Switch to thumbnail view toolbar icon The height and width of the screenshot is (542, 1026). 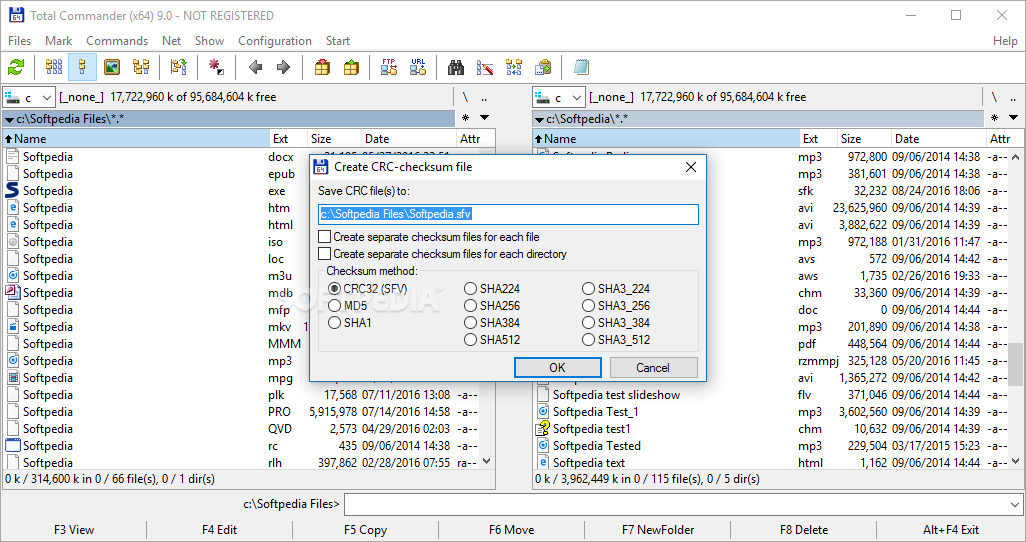coord(112,67)
